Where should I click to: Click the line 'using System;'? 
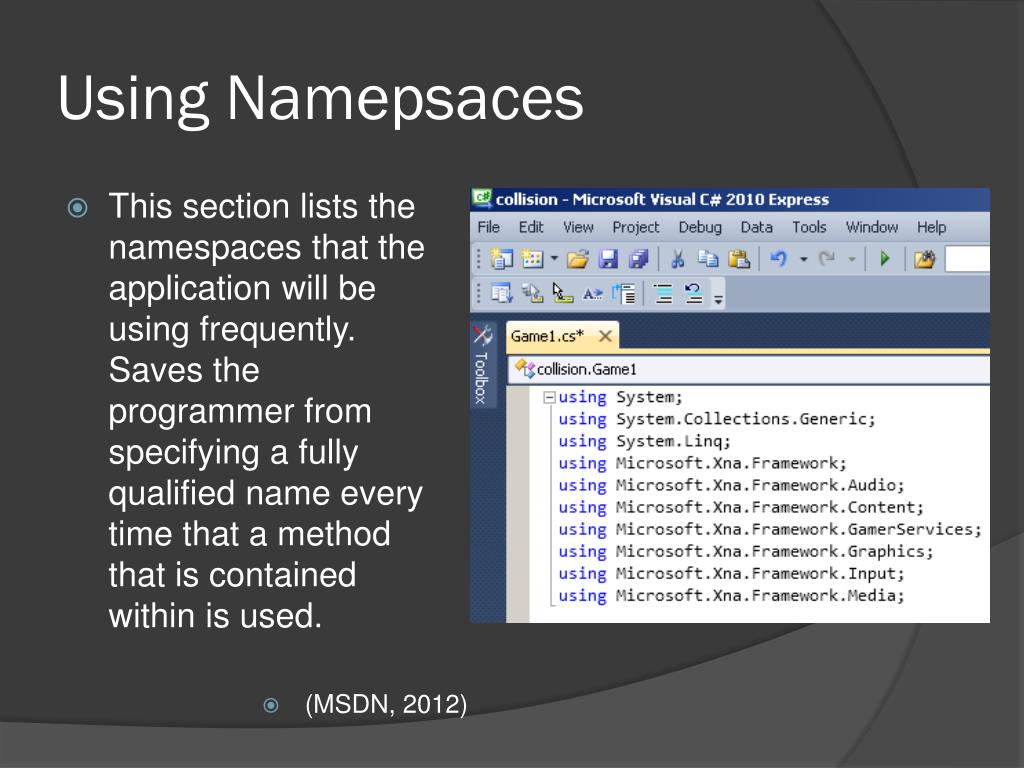point(620,397)
